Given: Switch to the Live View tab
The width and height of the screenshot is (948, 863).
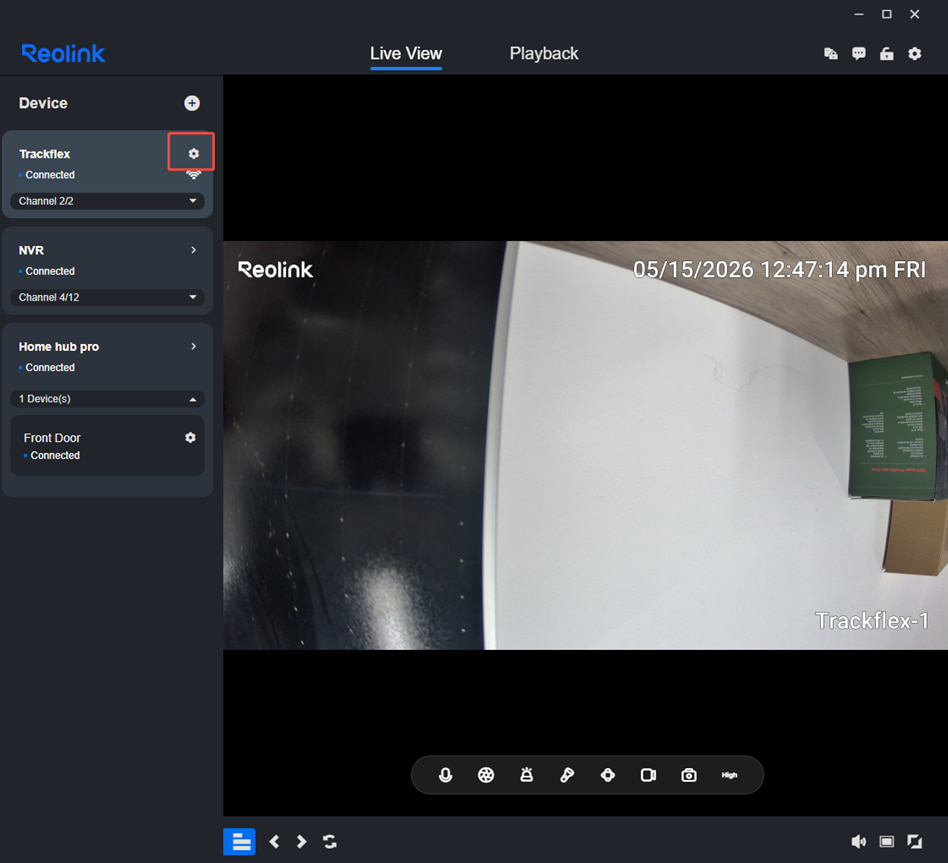Looking at the screenshot, I should pos(406,53).
